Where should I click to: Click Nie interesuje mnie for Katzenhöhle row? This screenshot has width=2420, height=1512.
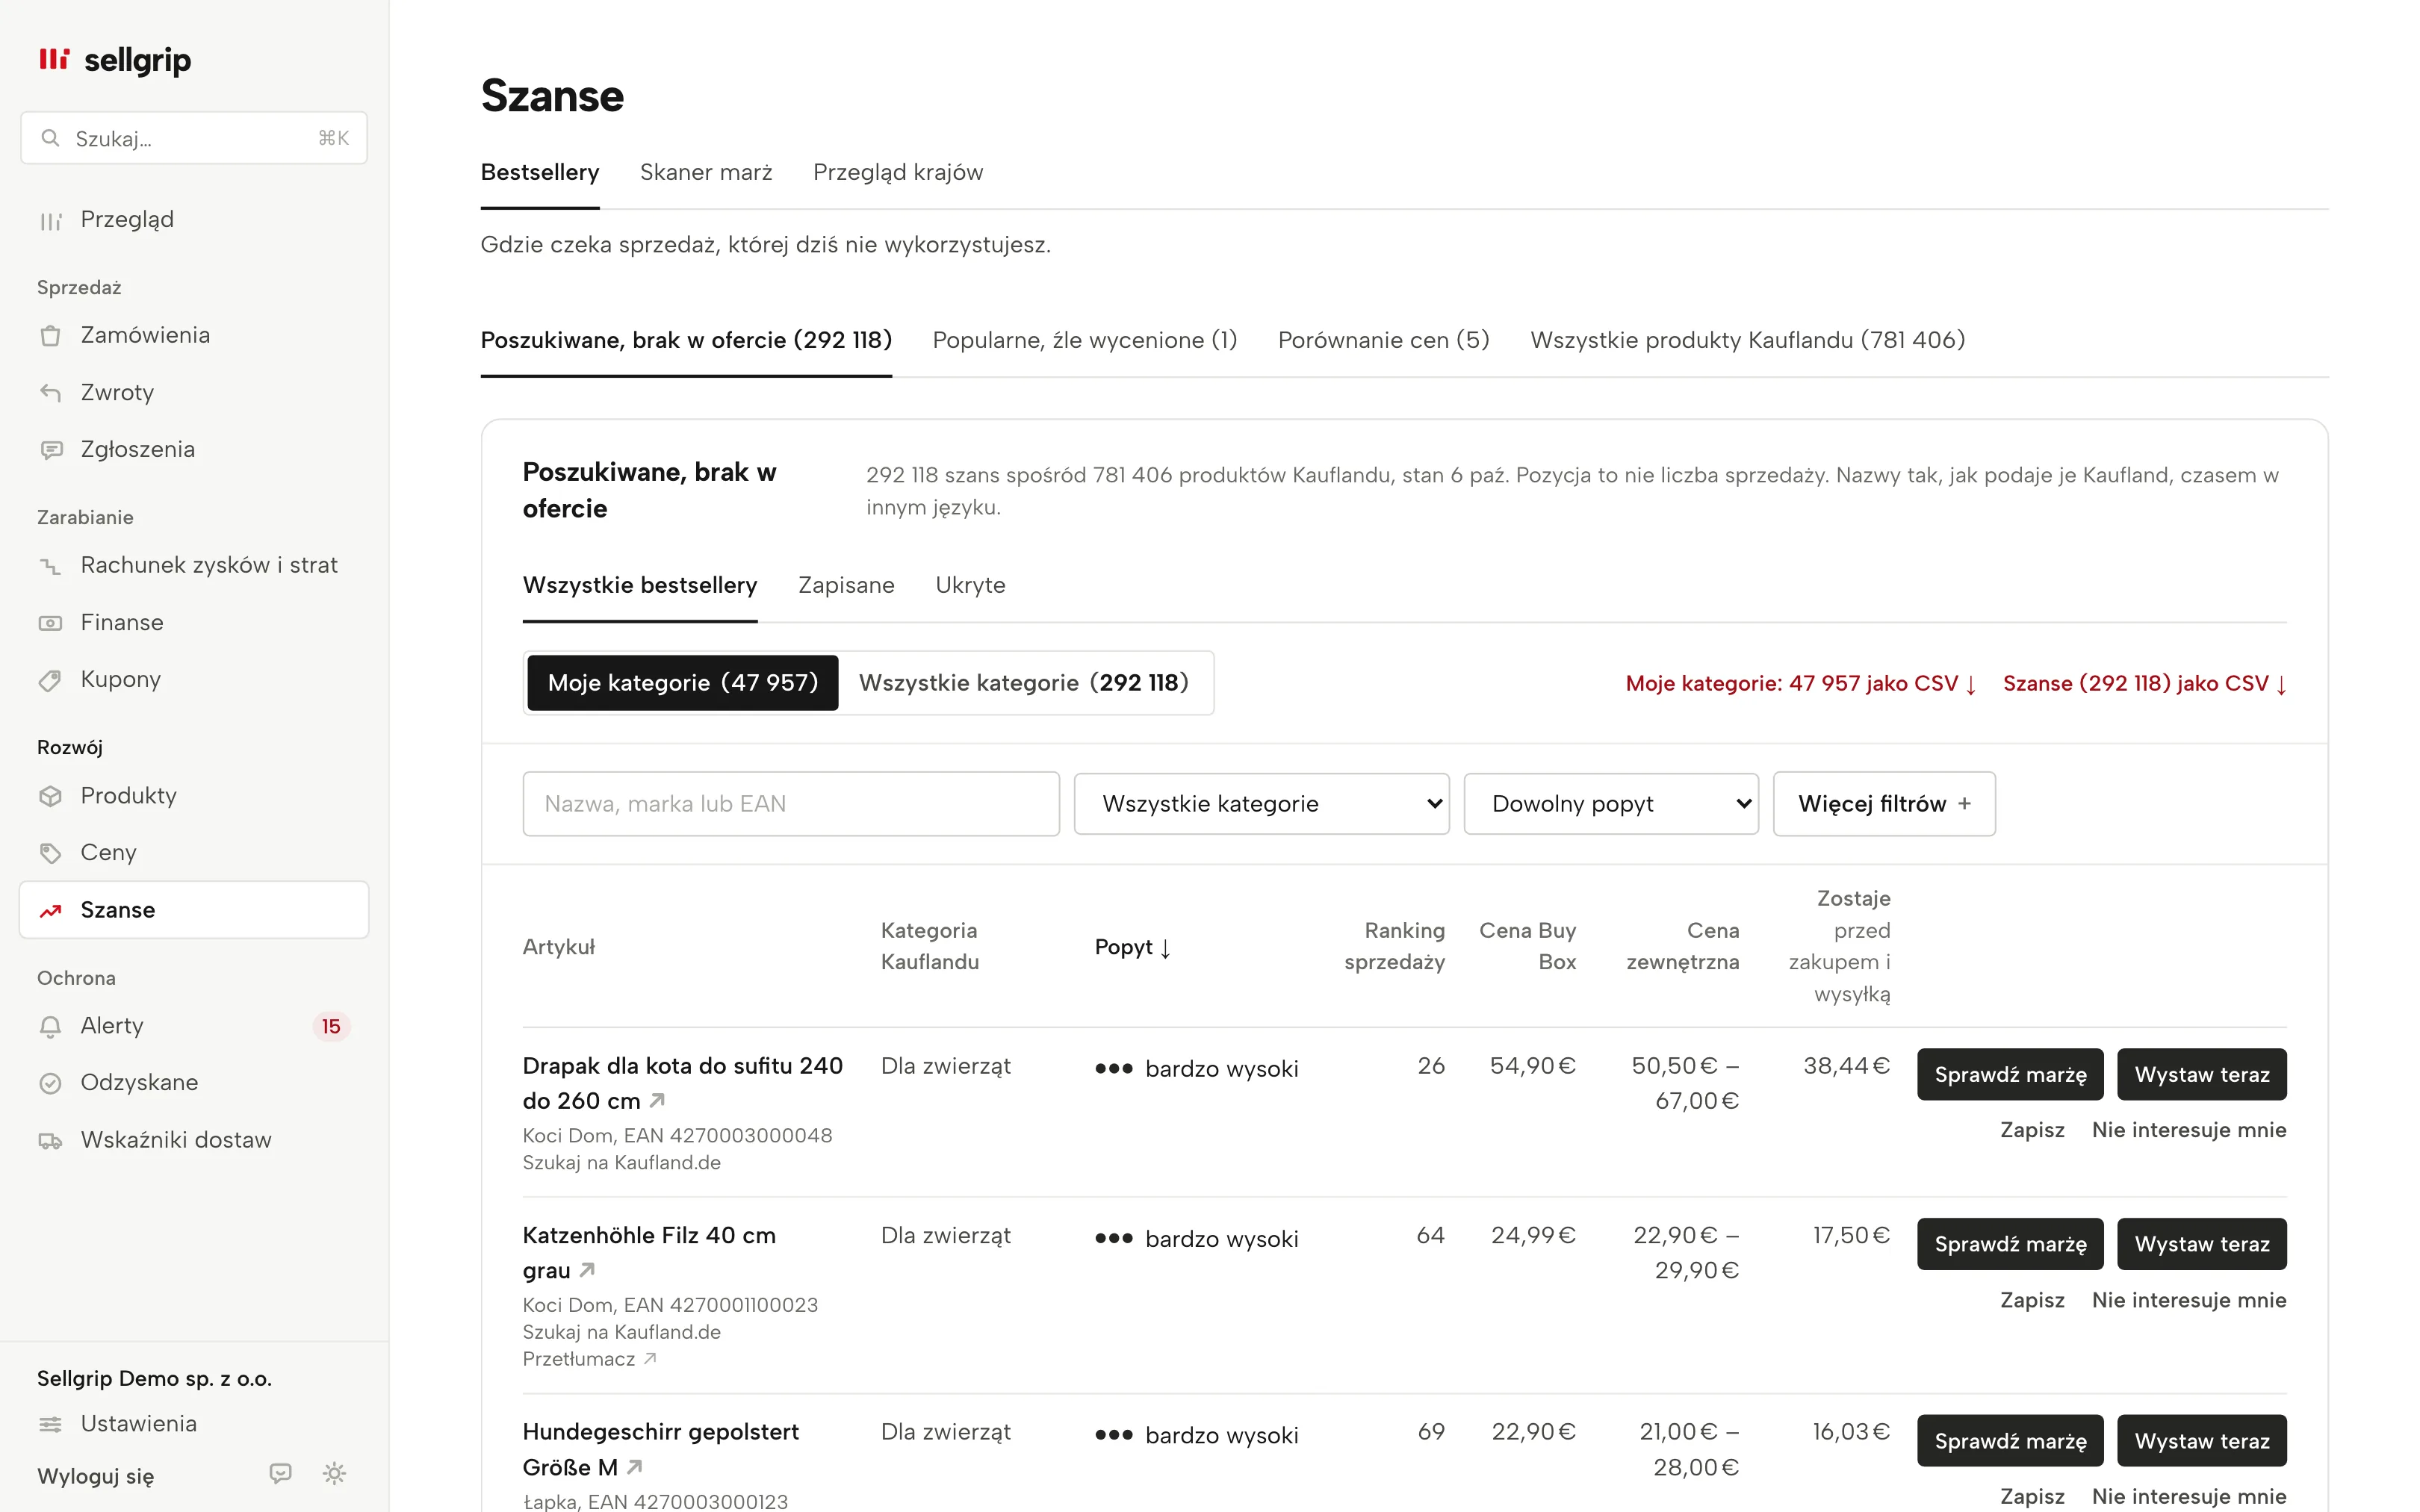pos(2189,1300)
